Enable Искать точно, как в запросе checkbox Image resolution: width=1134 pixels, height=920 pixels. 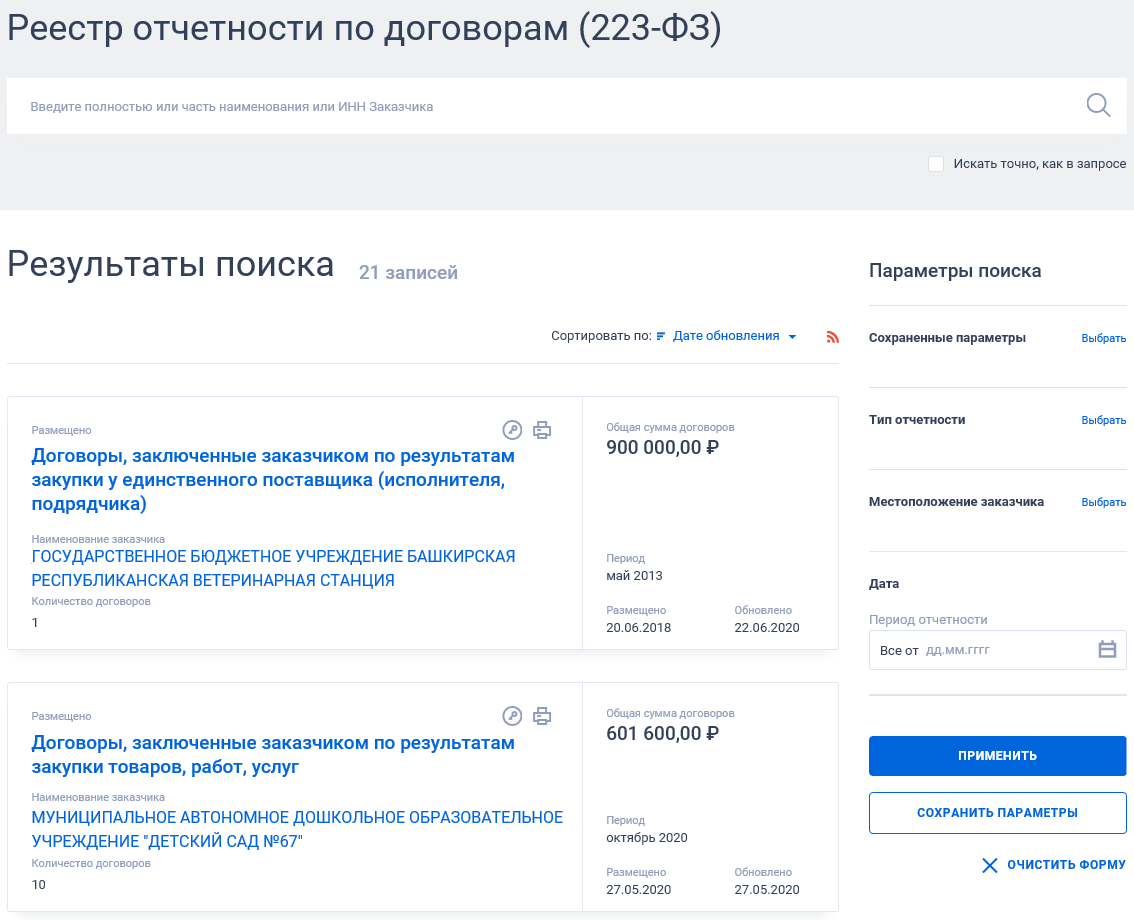click(x=936, y=164)
